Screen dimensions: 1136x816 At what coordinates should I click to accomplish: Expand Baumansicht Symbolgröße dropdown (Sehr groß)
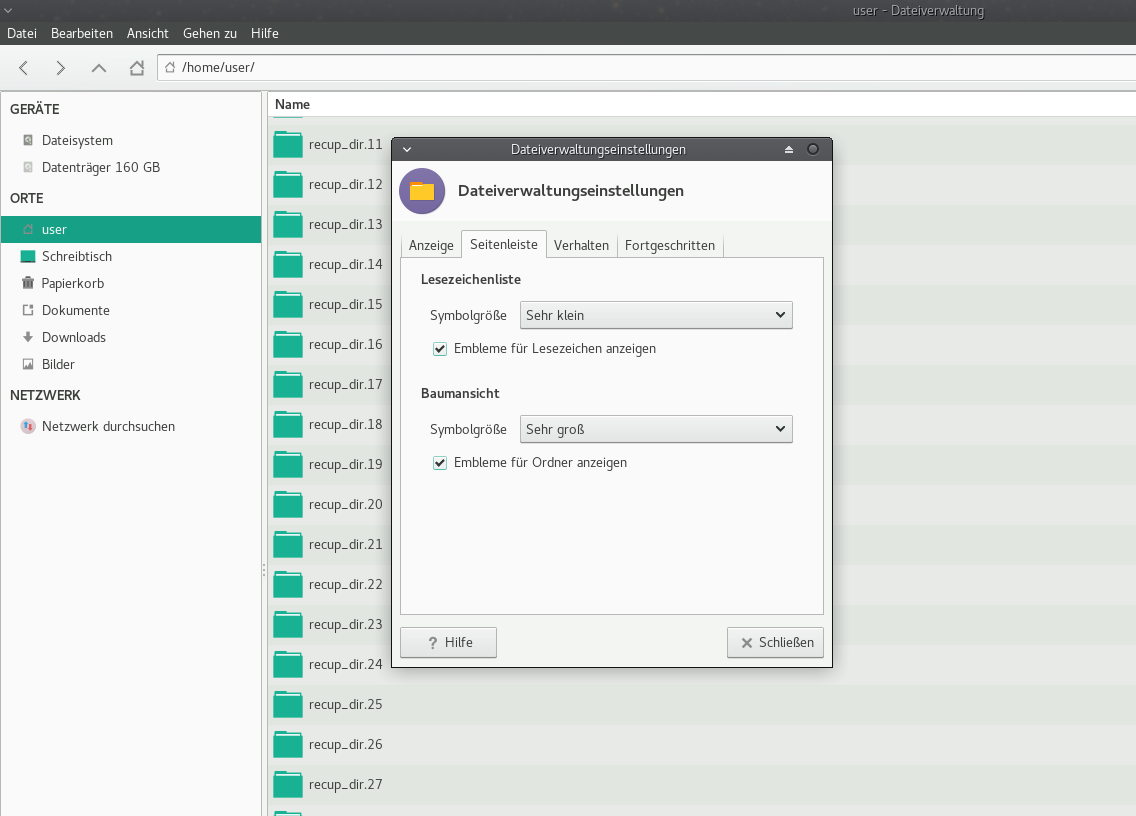pos(656,429)
